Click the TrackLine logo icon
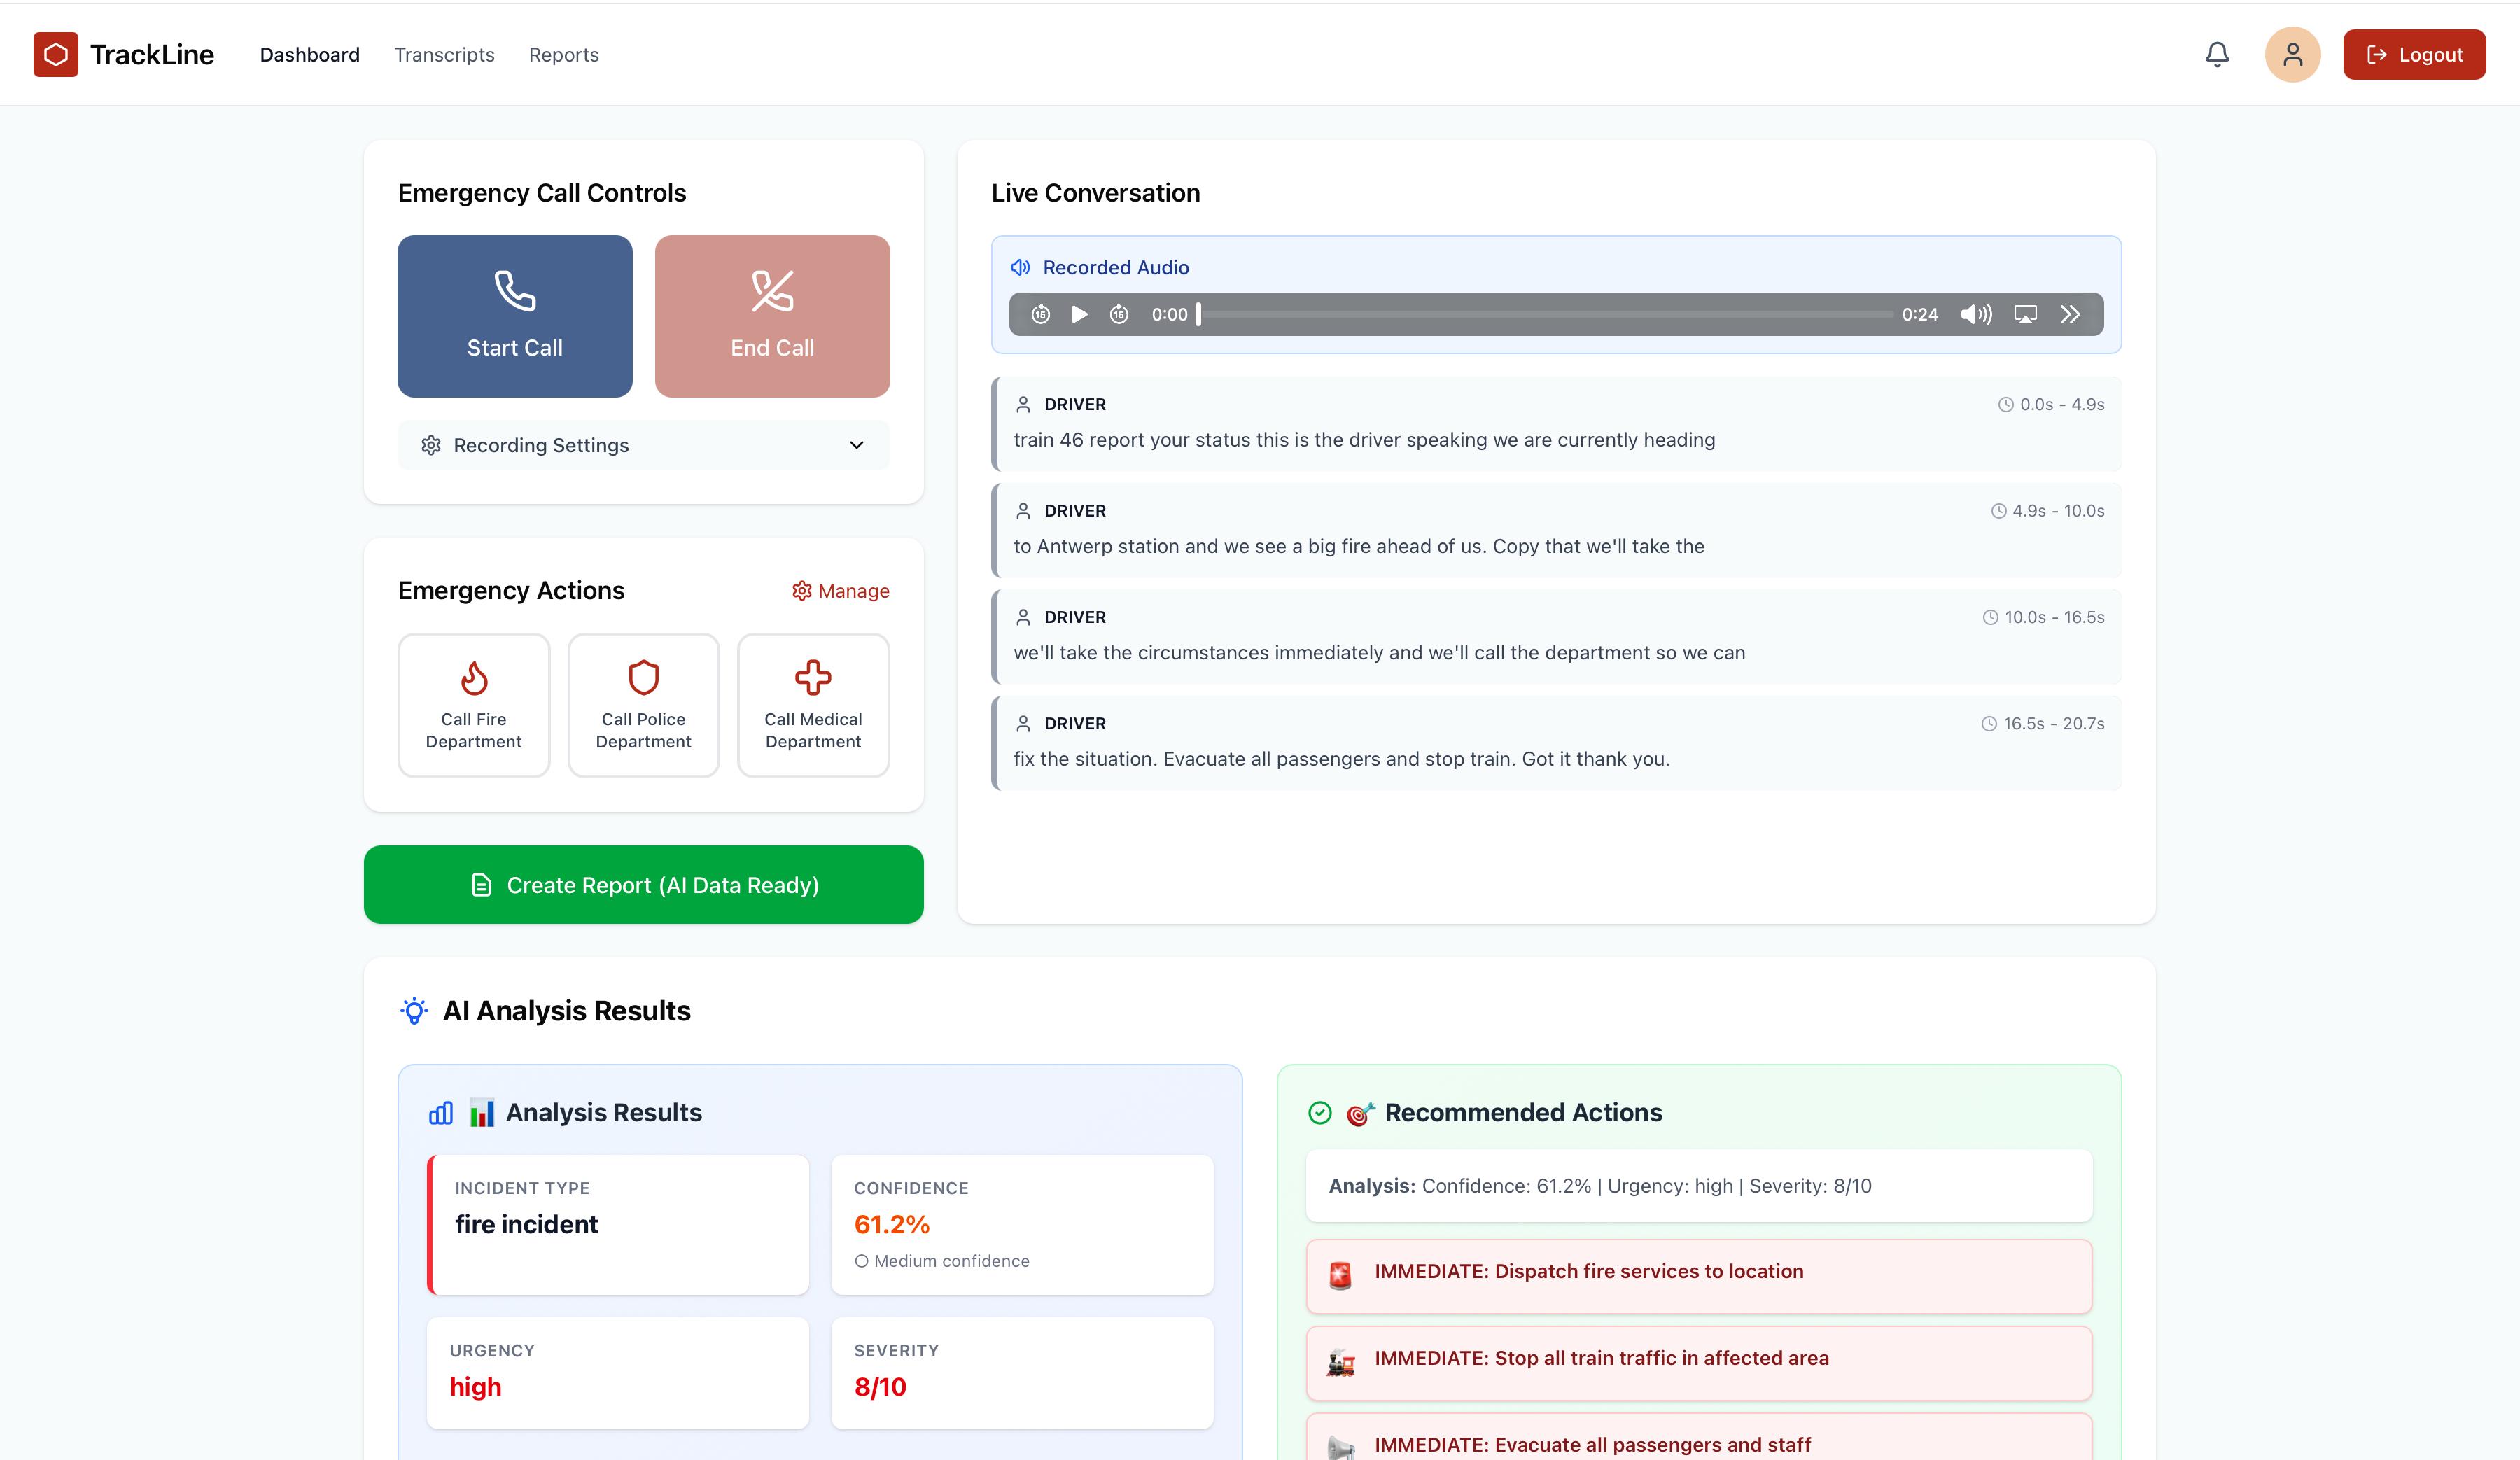Viewport: 2520px width, 1460px height. [56, 54]
